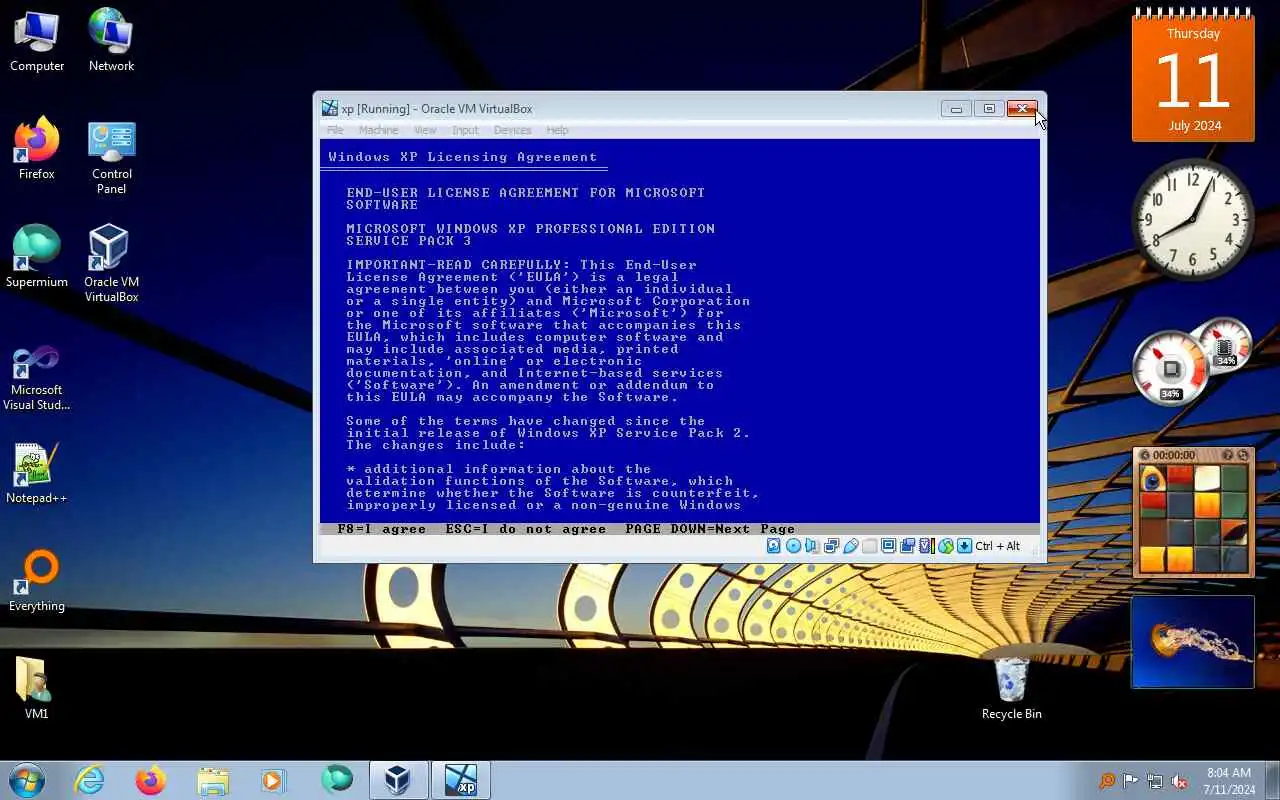Click Show Desktop strip at taskbar end
1280x800 pixels.
pyautogui.click(x=1272, y=780)
